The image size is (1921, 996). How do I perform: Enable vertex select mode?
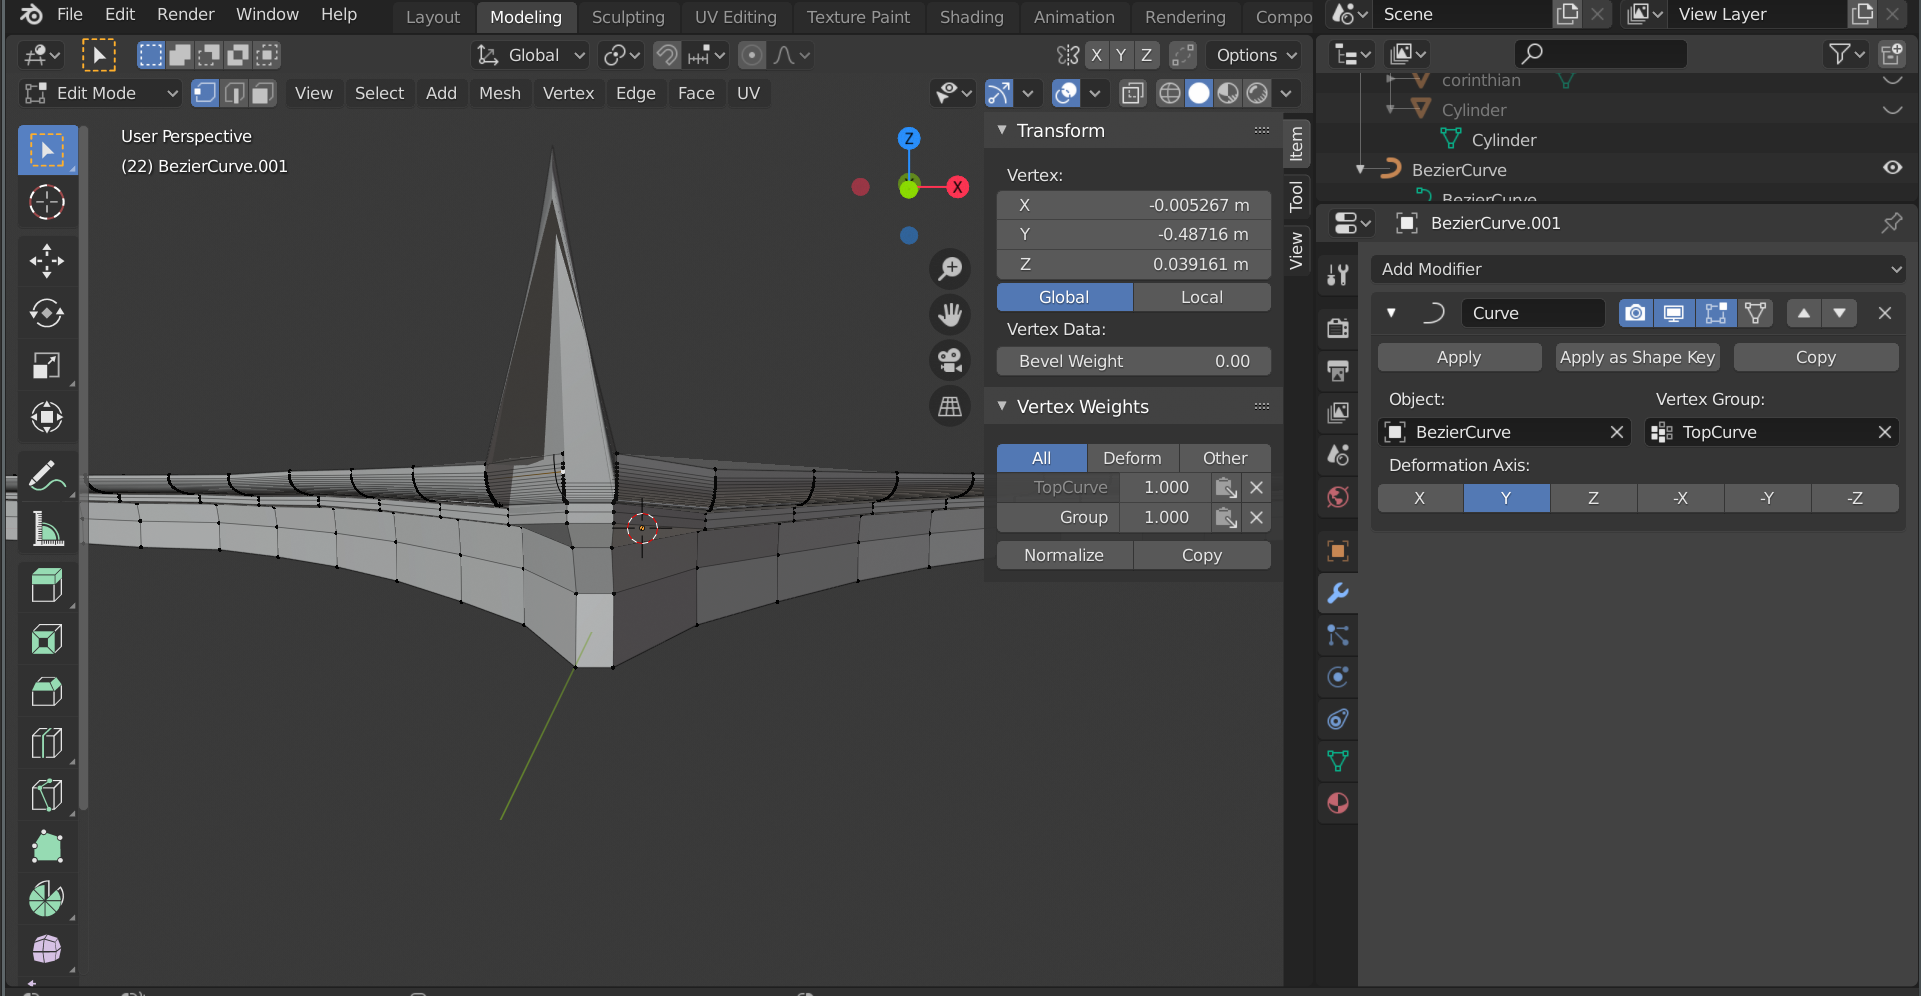tap(205, 93)
